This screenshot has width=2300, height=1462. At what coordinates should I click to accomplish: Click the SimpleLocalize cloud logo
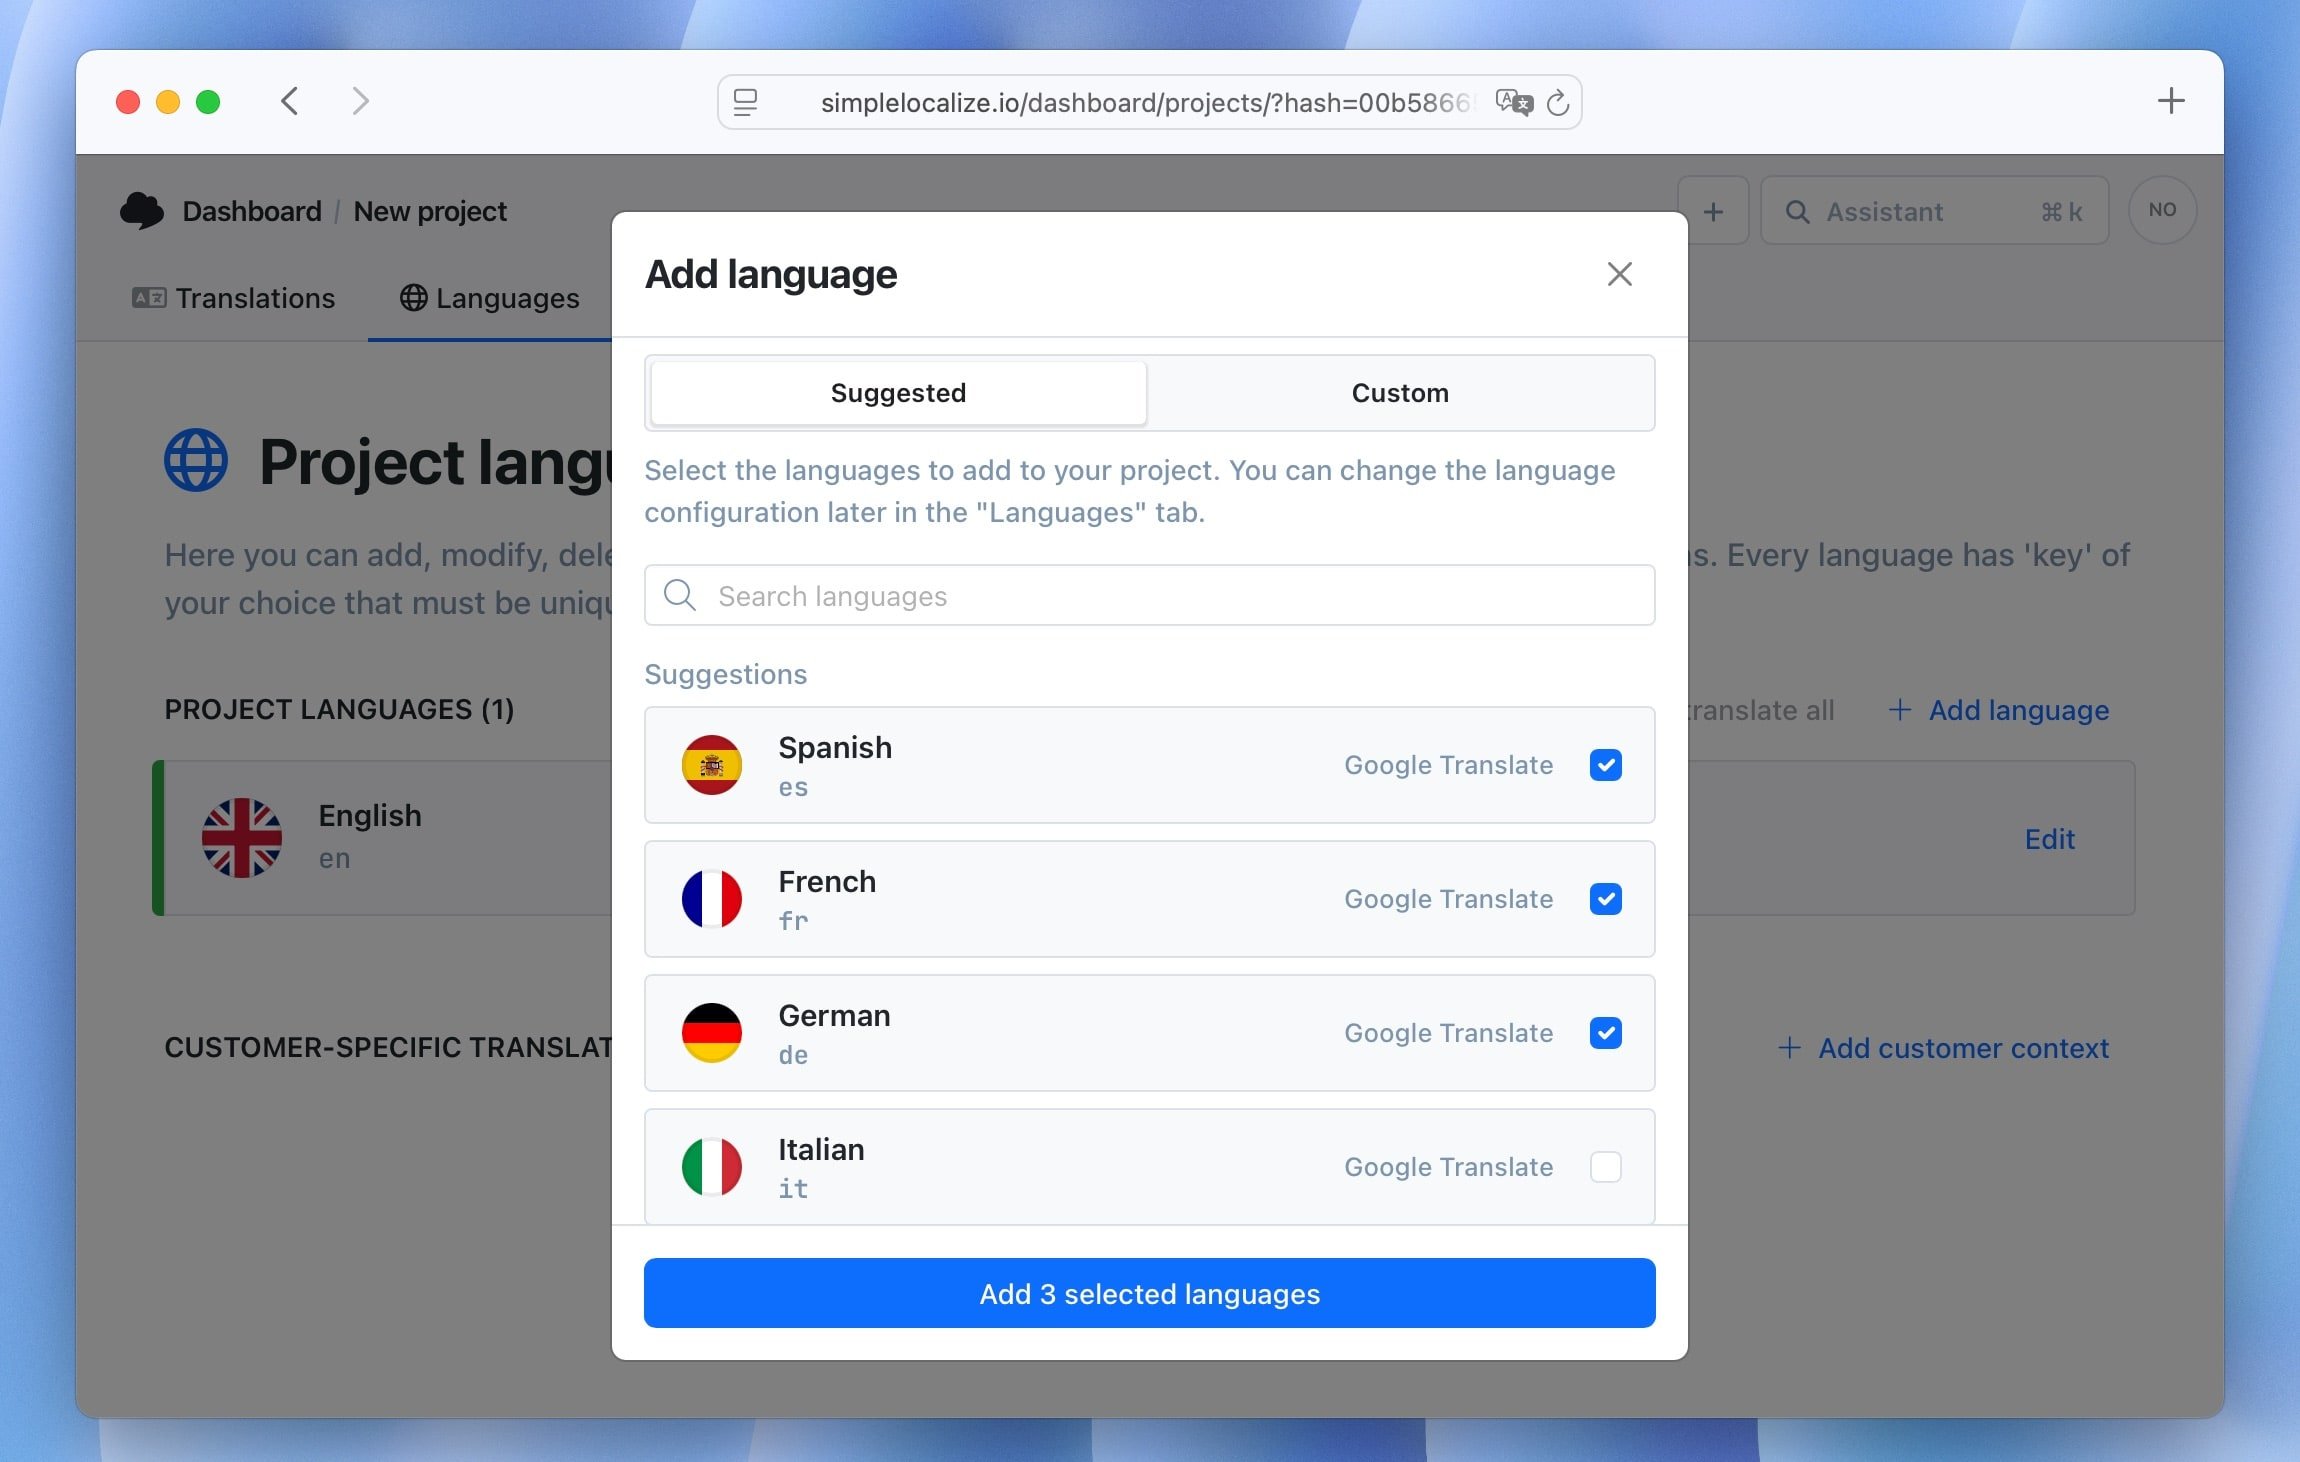point(142,211)
